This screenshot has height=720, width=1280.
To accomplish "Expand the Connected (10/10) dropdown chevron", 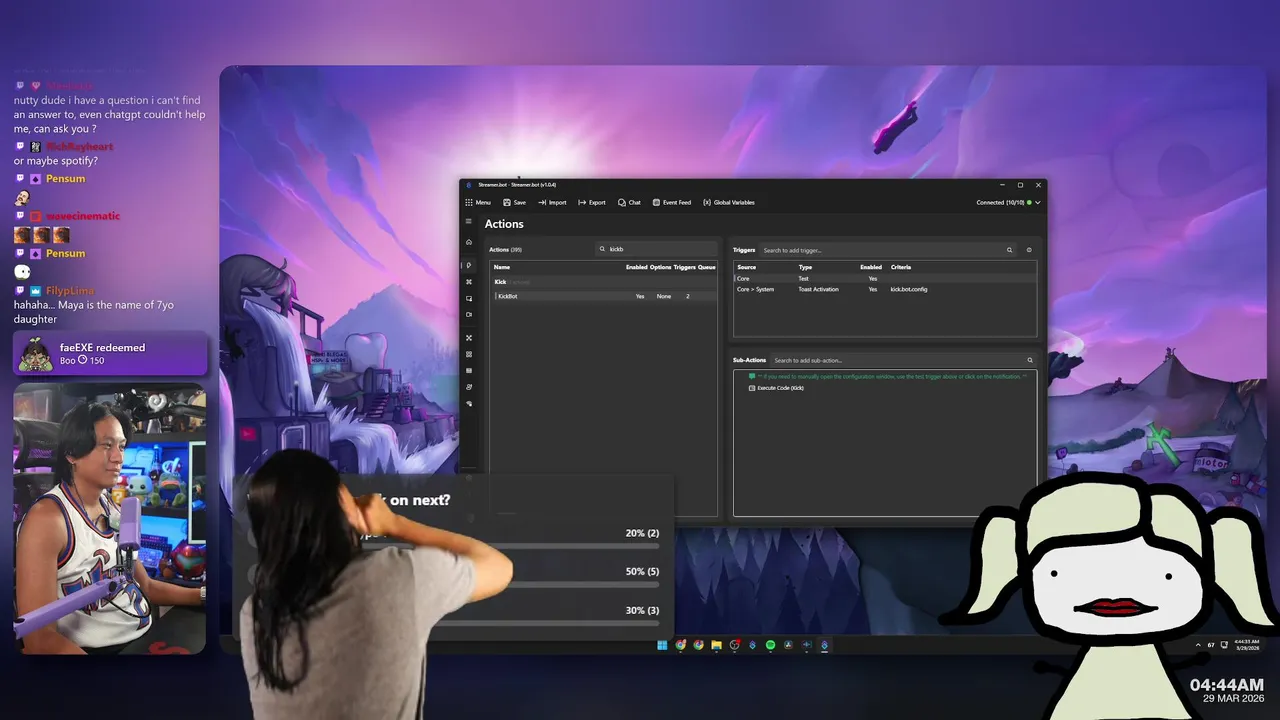I will pos(1038,202).
